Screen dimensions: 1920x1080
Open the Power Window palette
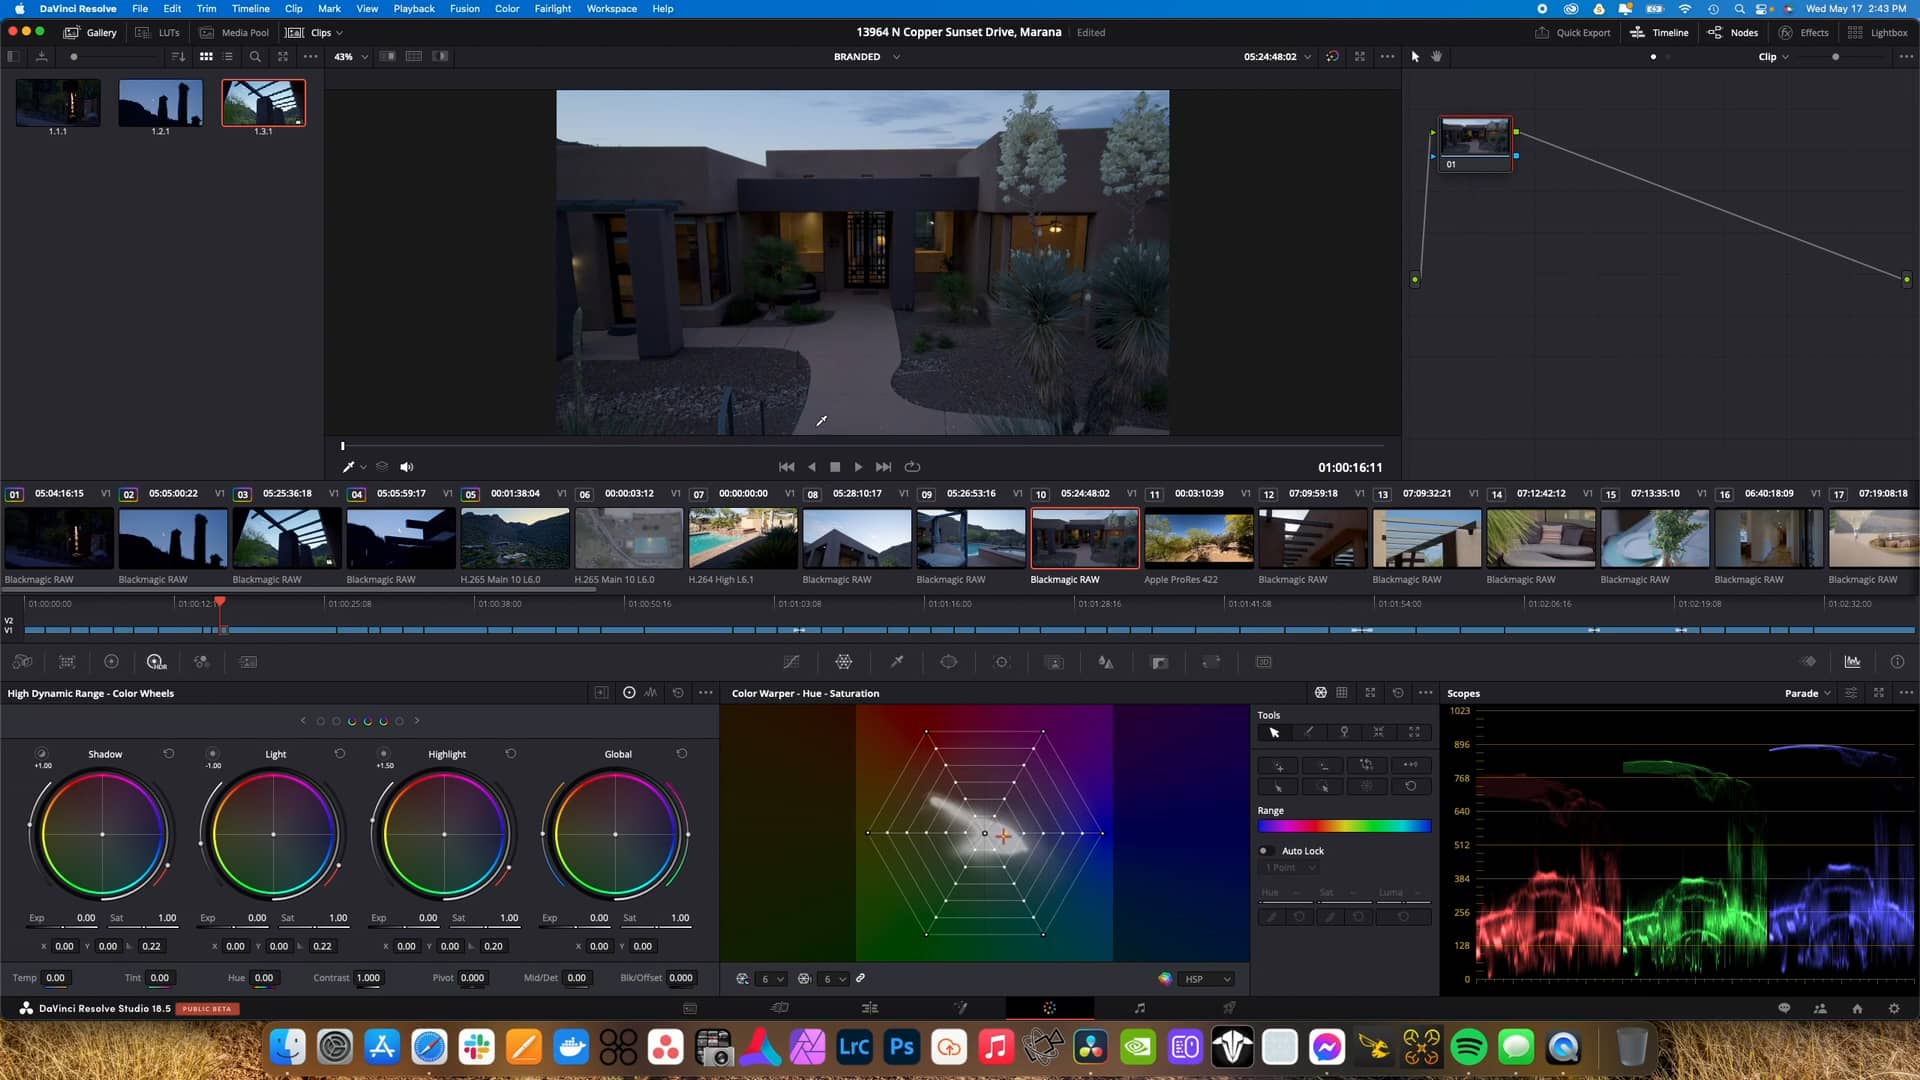(x=948, y=661)
